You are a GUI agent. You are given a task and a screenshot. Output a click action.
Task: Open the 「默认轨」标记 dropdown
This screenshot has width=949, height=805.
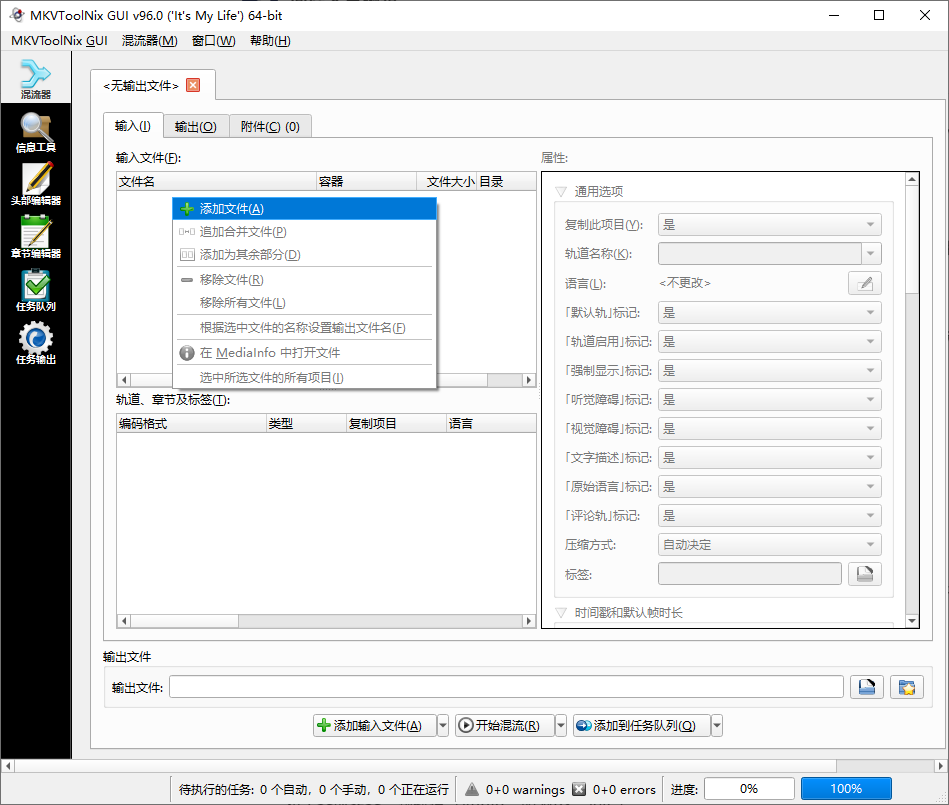(769, 312)
